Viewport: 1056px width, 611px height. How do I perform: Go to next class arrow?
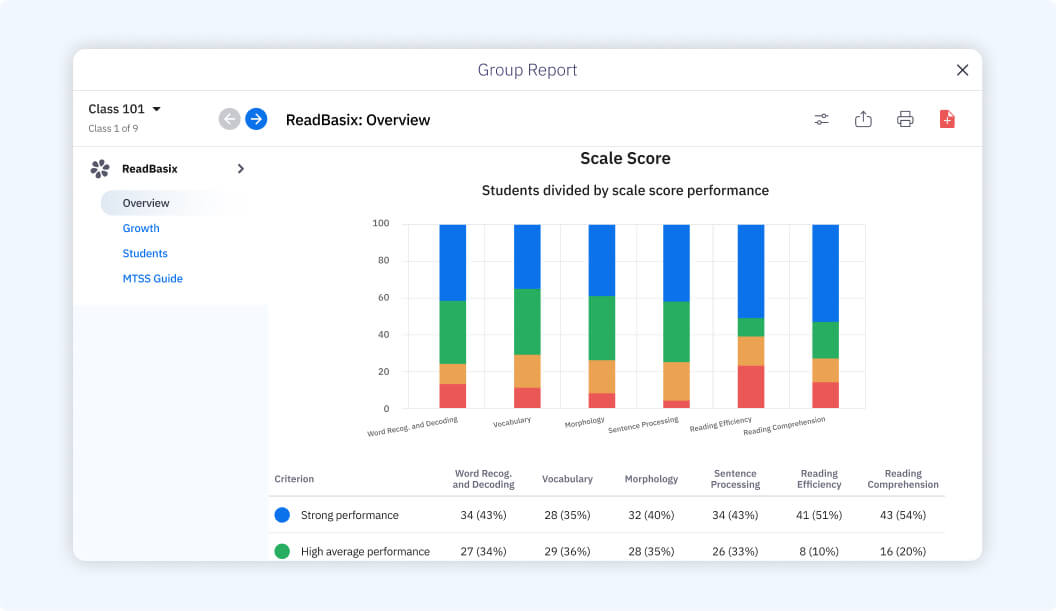click(x=256, y=119)
